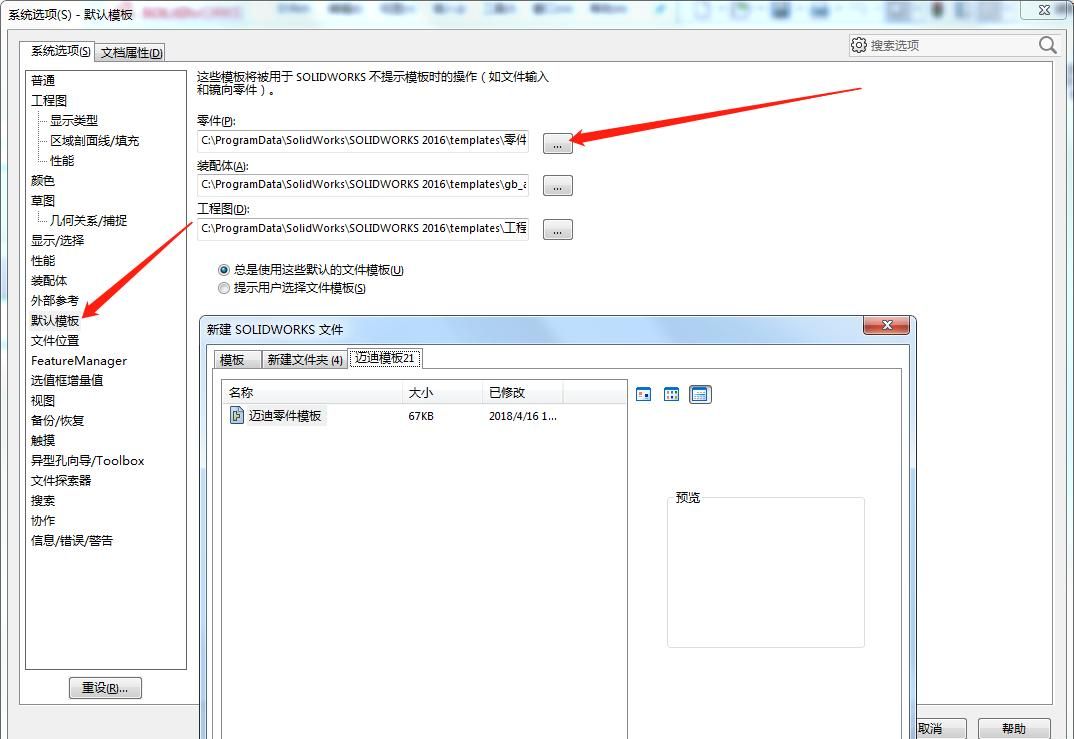1074x739 pixels.
Task: Select 提示用户选择文件模板 option
Action: [x=223, y=288]
